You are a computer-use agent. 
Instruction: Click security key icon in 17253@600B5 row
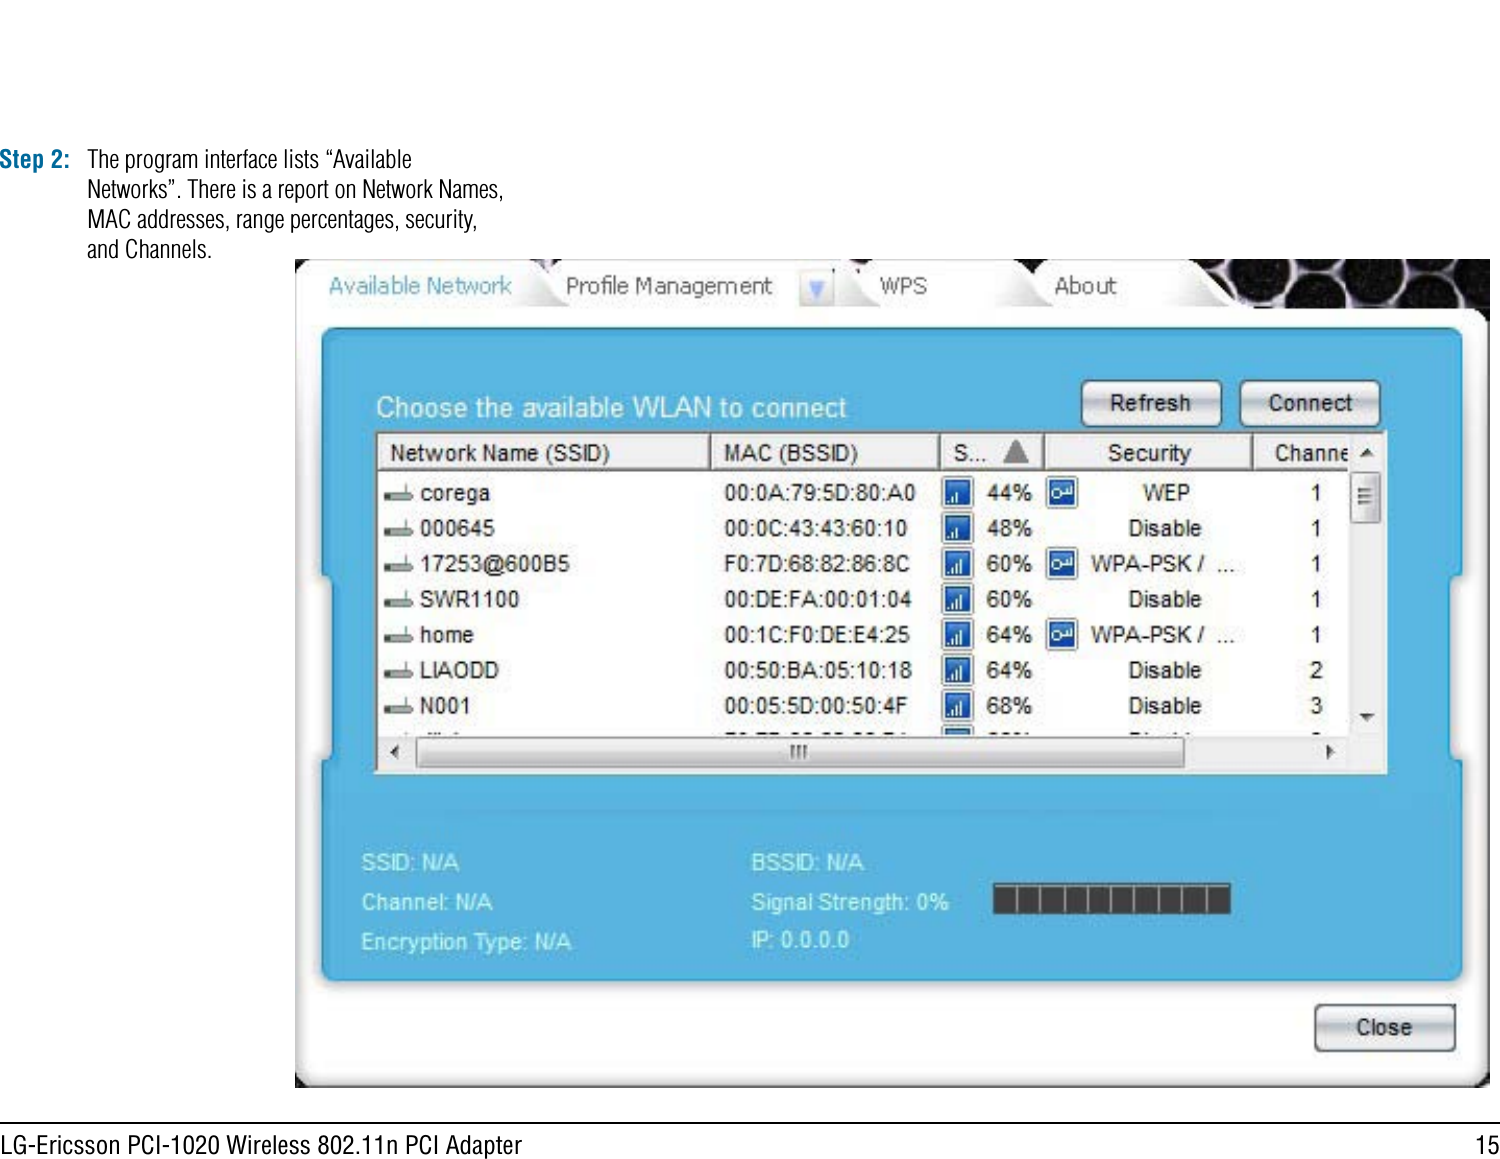[x=1062, y=563]
